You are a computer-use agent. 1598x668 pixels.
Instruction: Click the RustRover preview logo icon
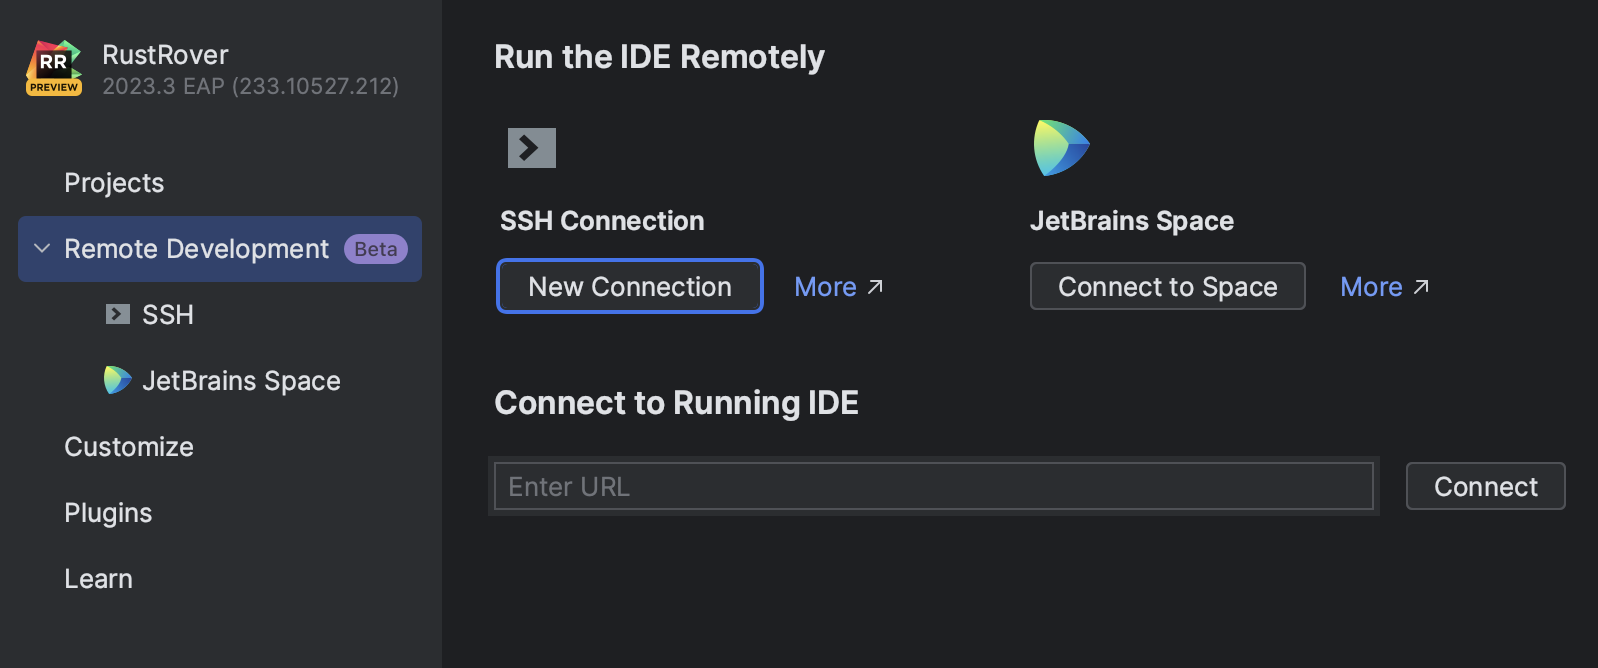pos(54,68)
